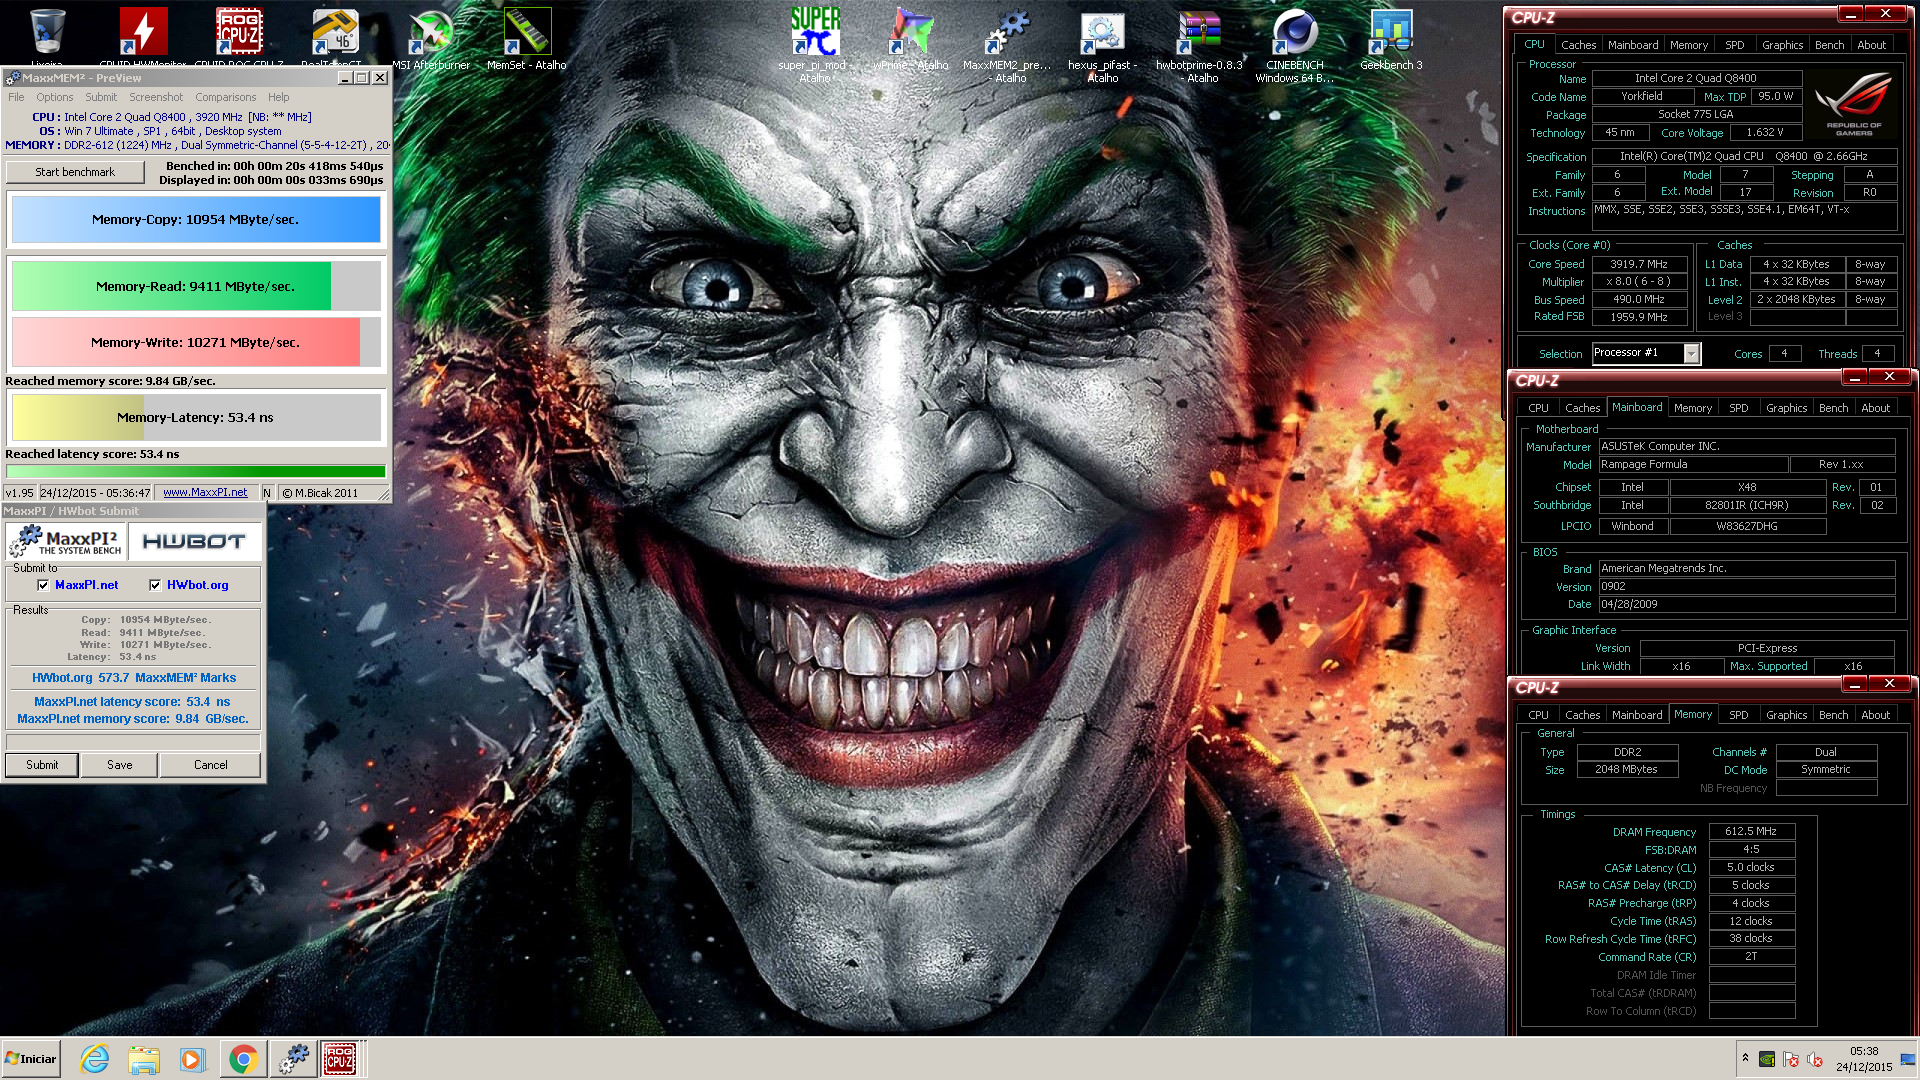The height and width of the screenshot is (1080, 1920).
Task: Click the v1.95 status bar entry
Action: pos(19,492)
